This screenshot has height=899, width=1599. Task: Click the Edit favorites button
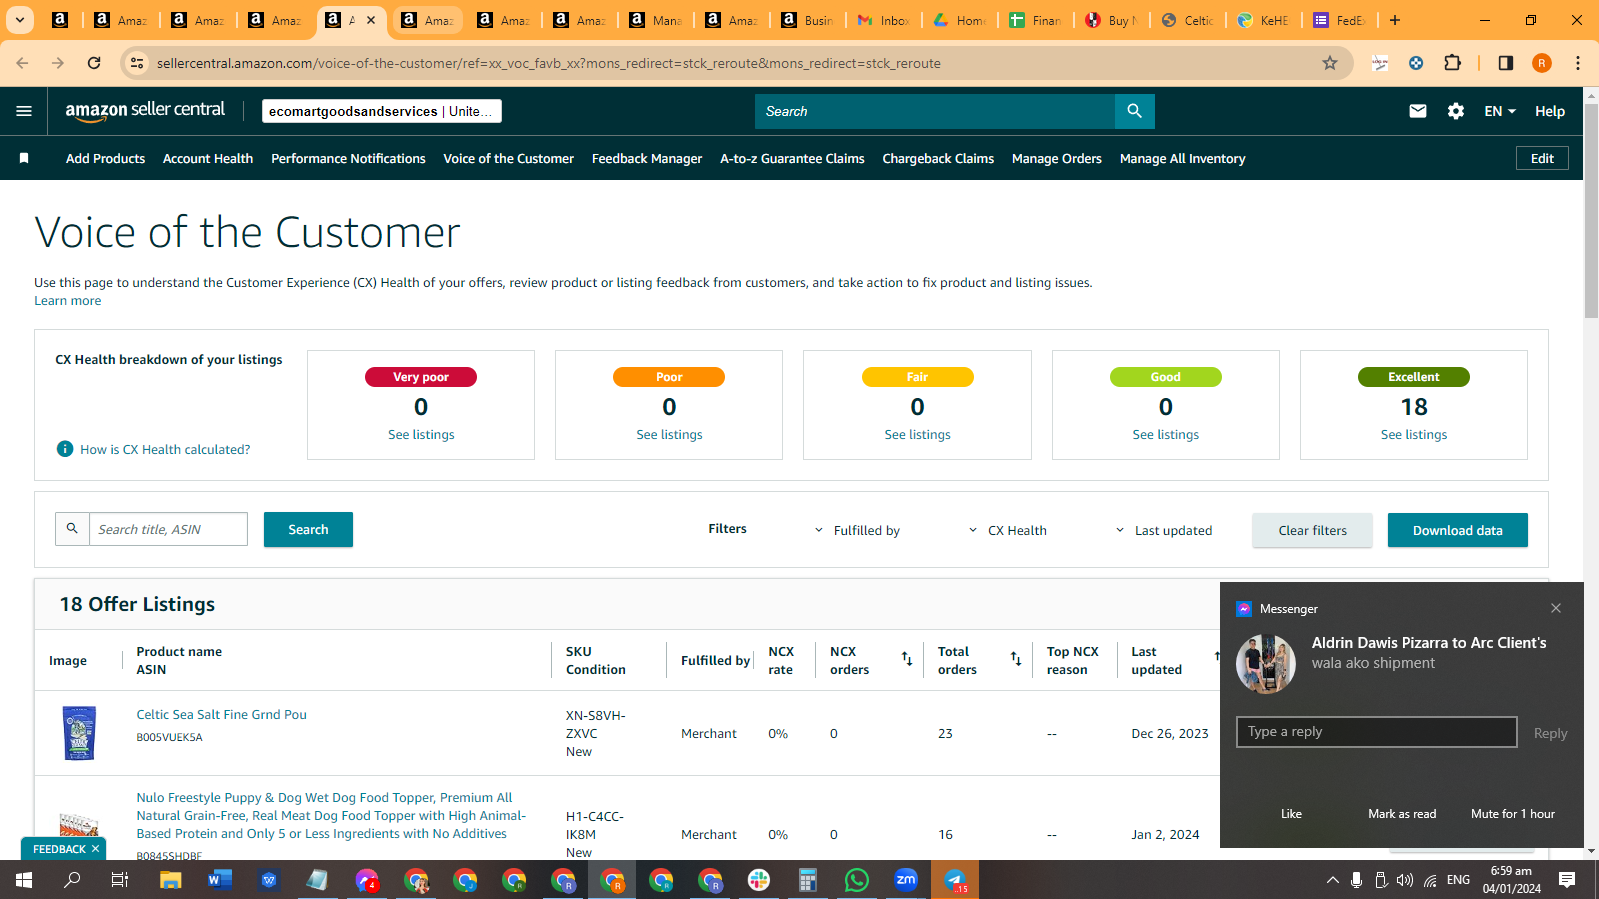(1542, 158)
